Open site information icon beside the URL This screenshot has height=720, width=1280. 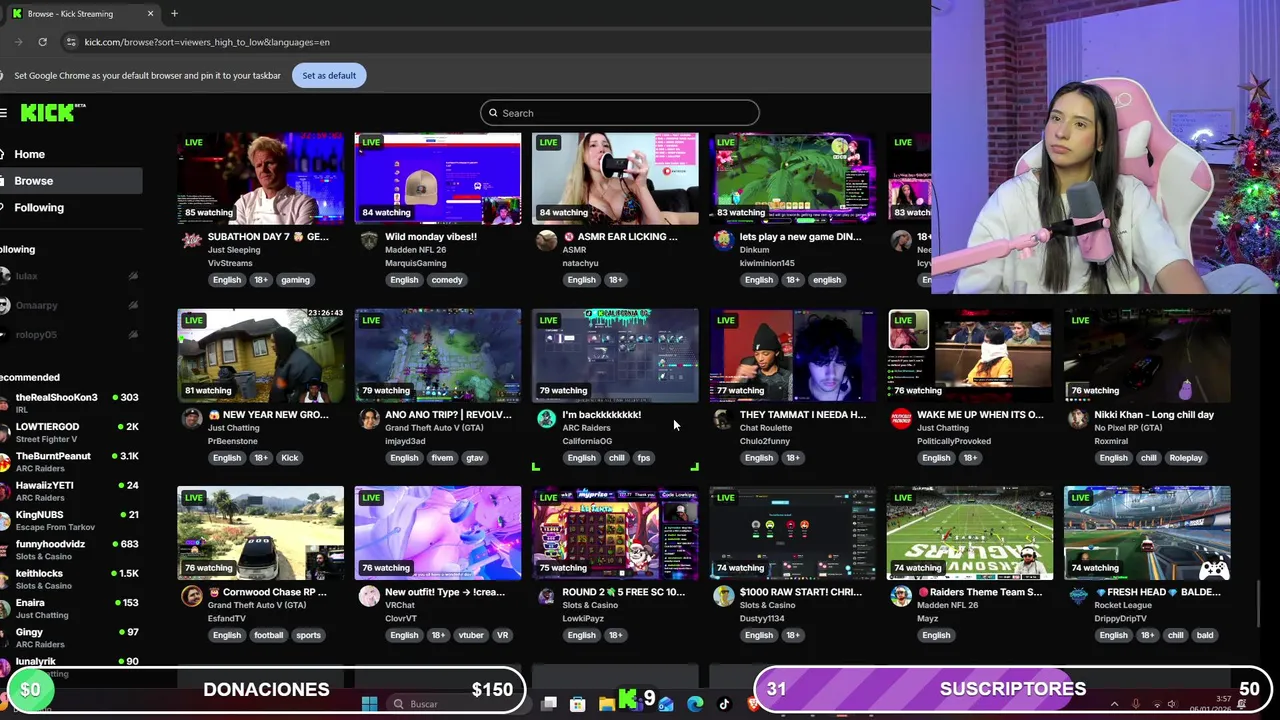point(70,42)
